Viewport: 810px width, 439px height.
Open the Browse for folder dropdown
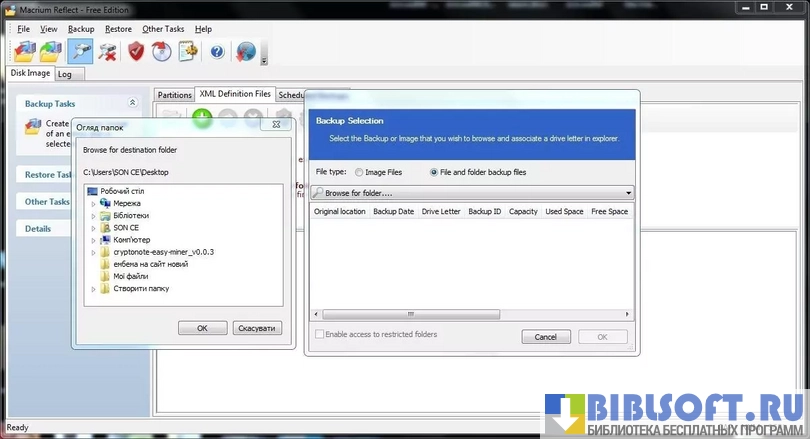(x=628, y=192)
